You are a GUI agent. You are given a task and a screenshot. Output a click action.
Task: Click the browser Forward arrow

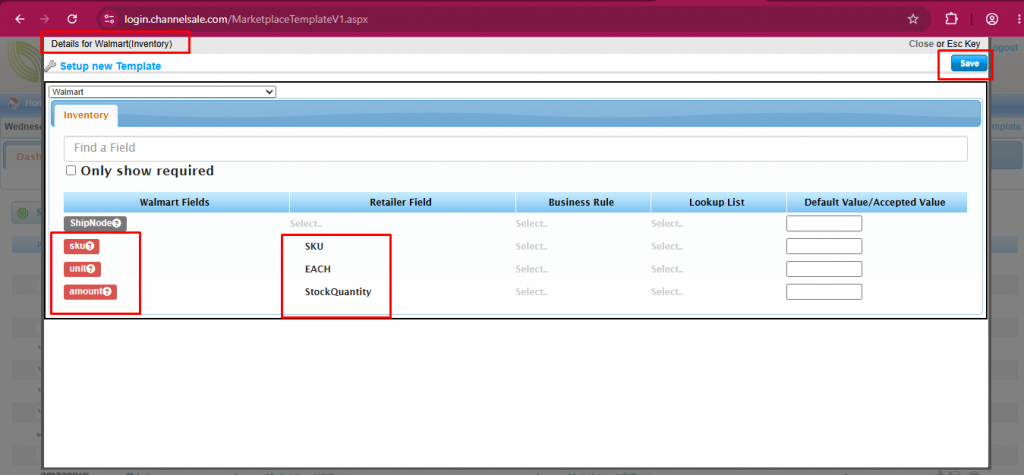tap(45, 19)
